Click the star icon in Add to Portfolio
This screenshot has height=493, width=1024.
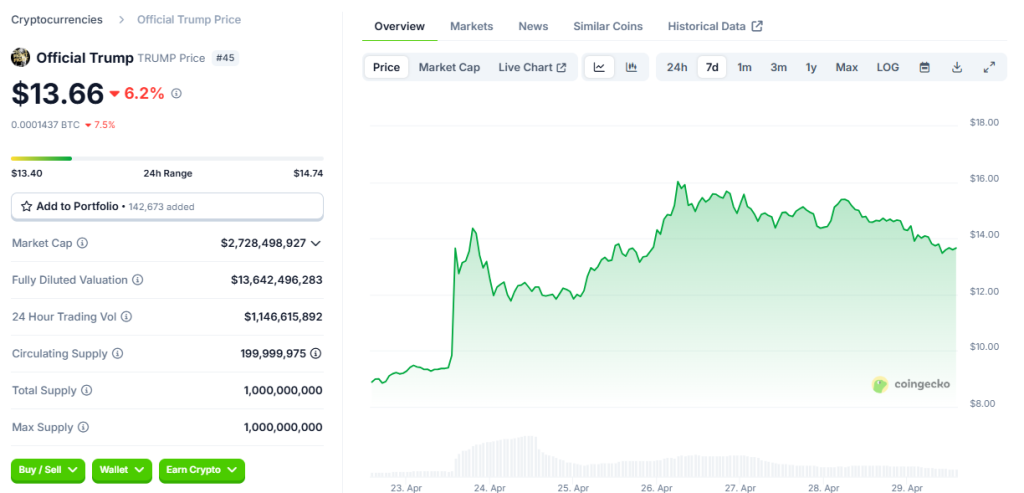click(27, 206)
